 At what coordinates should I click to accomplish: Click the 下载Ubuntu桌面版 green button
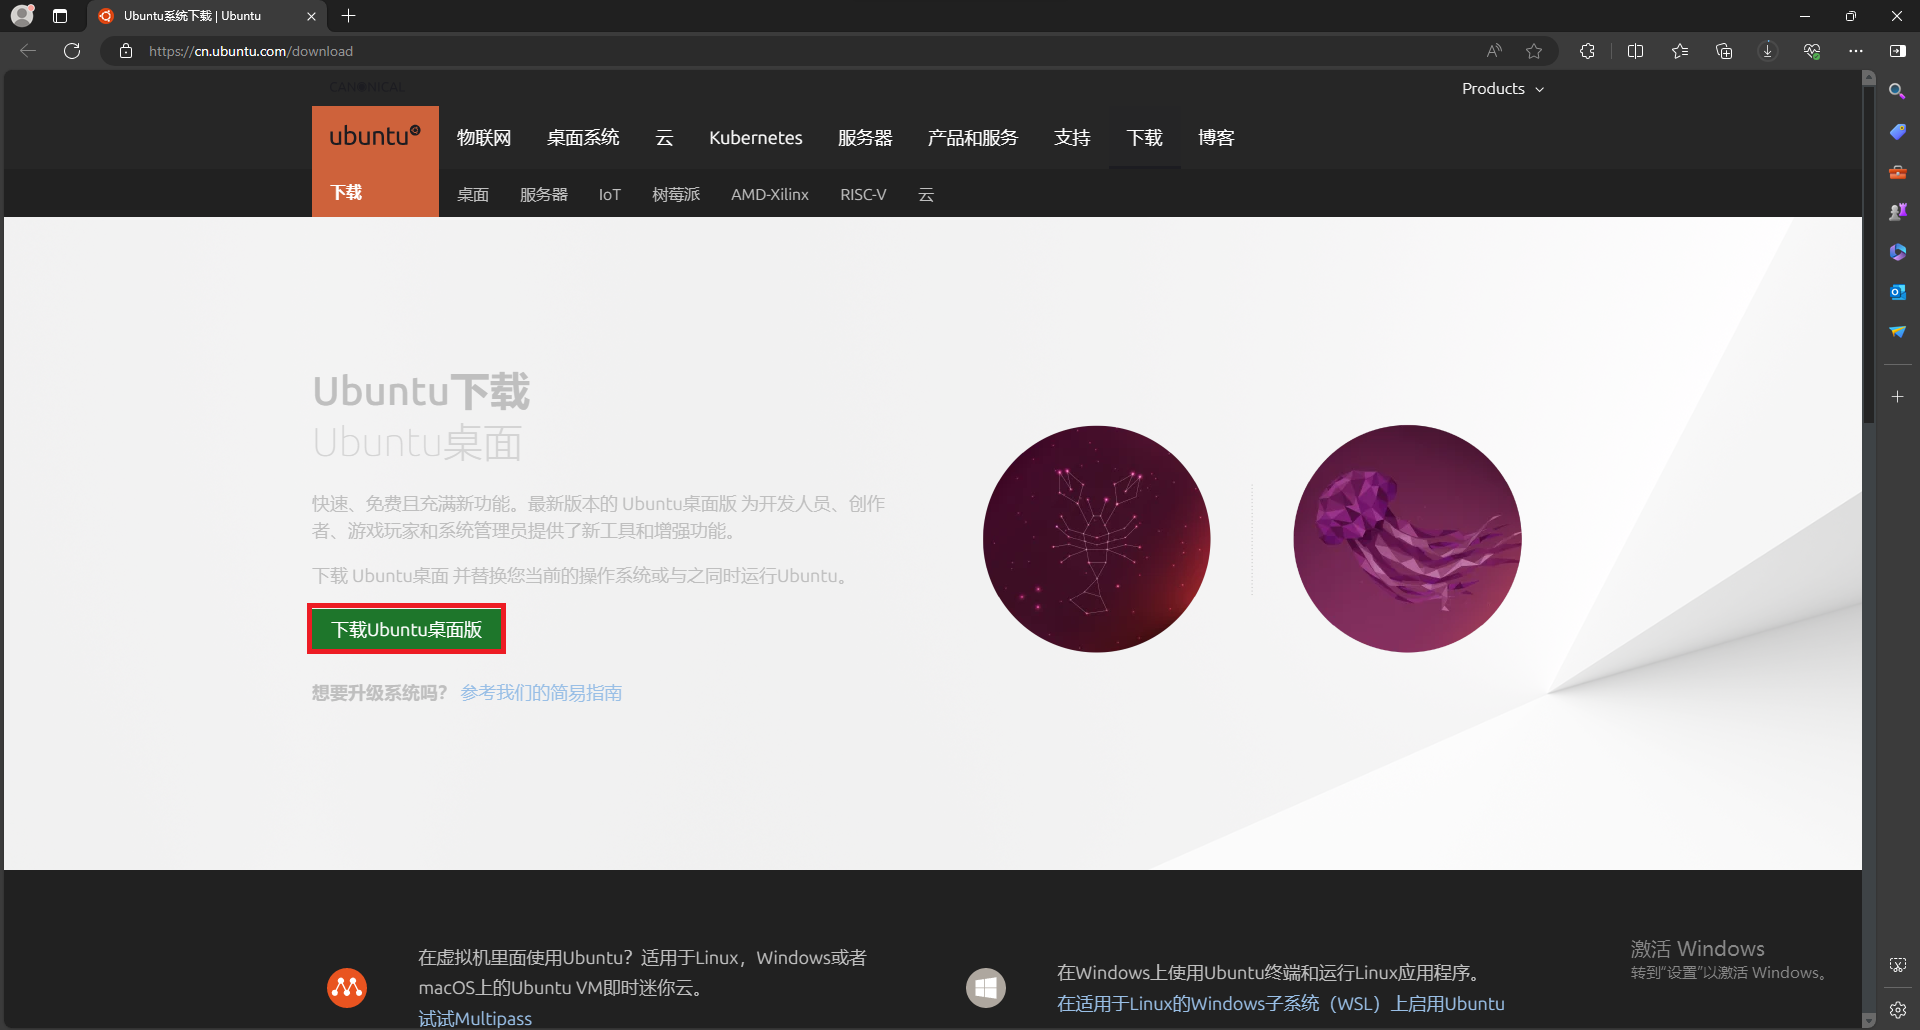tap(407, 630)
